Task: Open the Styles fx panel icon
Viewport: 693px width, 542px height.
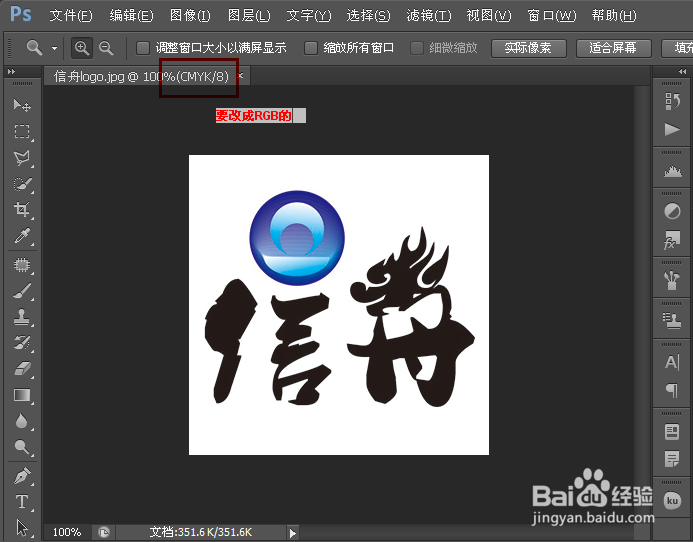Action: 672,240
